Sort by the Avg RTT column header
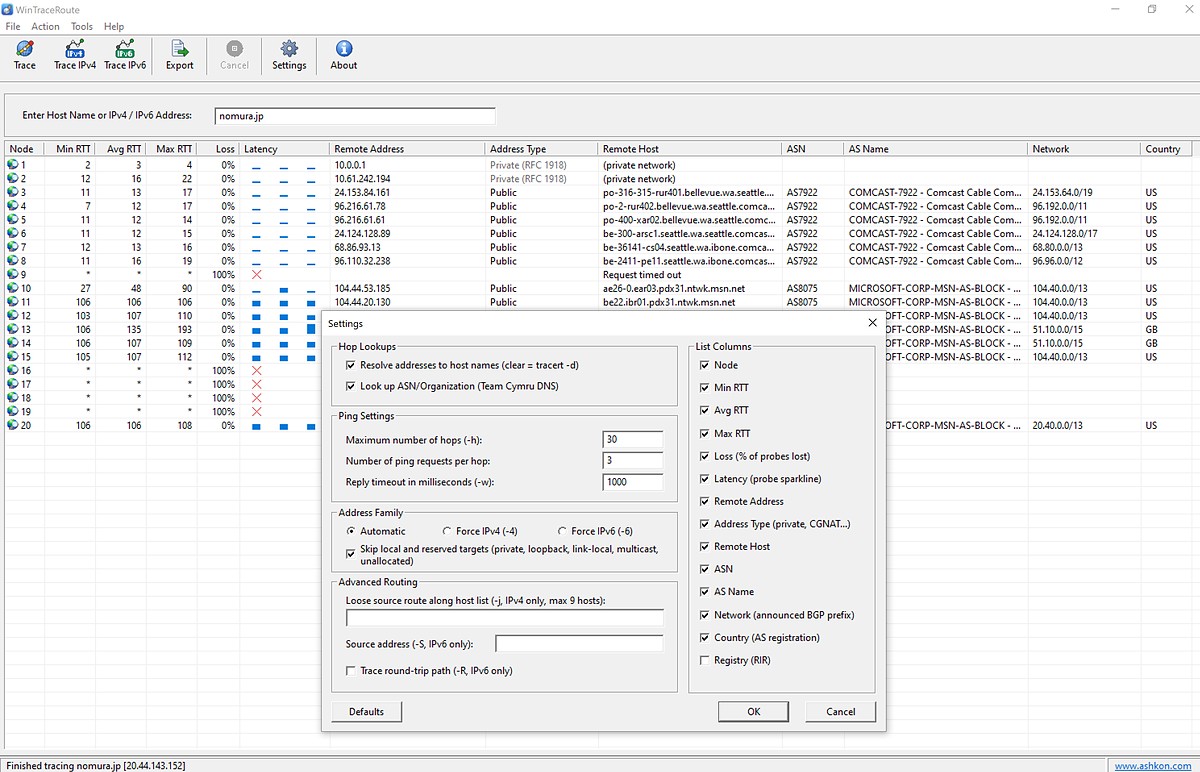Viewport: 1200px width, 772px height. (120, 149)
